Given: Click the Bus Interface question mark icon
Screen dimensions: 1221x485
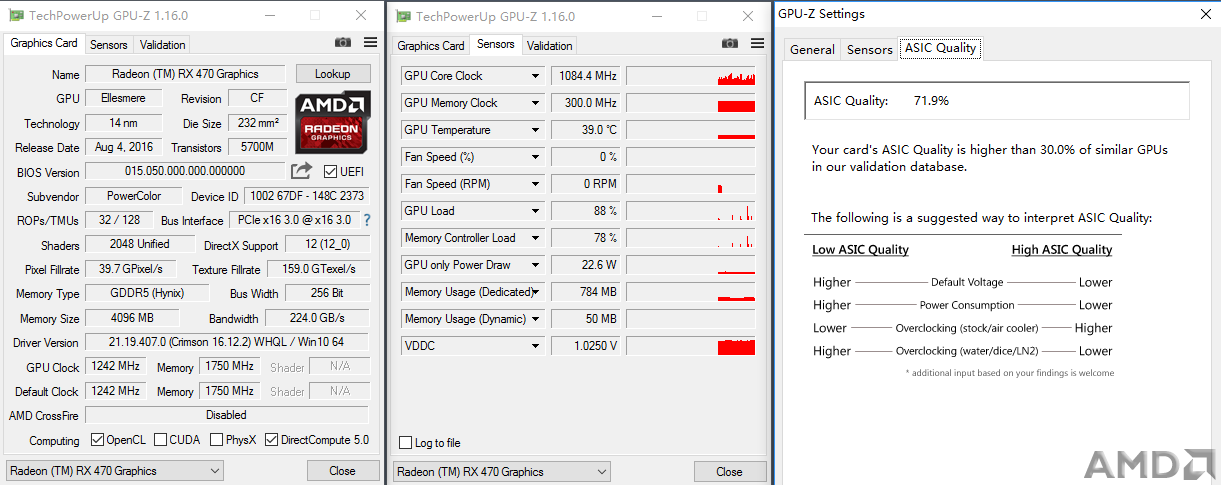Looking at the screenshot, I should tap(367, 220).
